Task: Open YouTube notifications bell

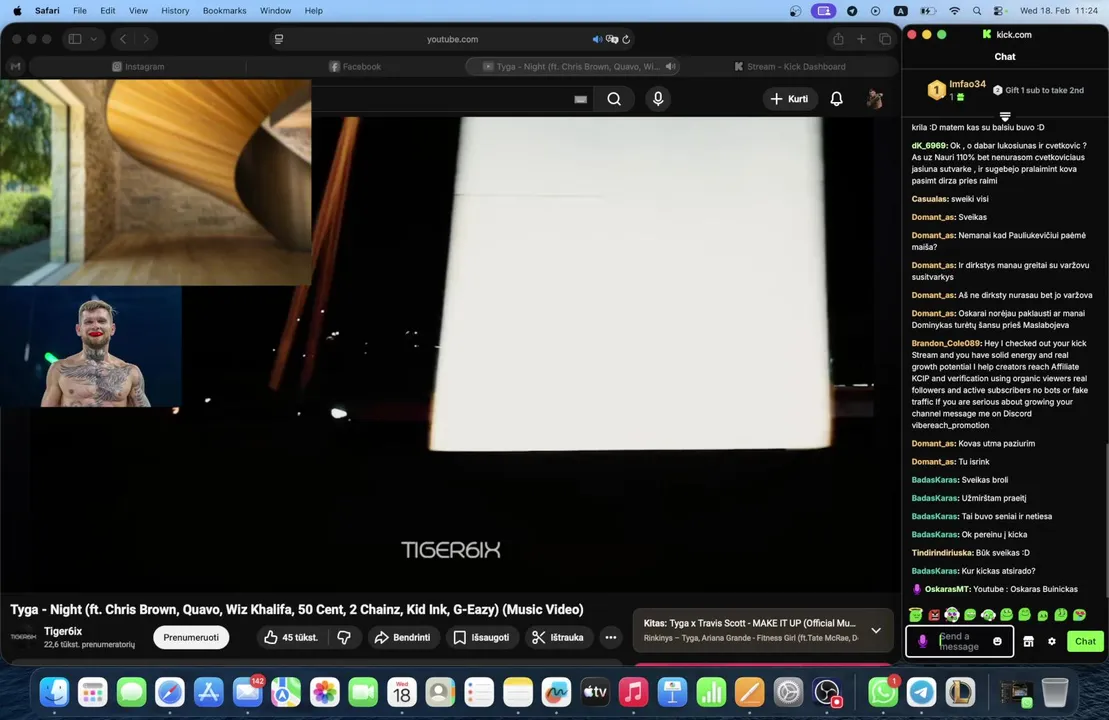Action: (836, 99)
